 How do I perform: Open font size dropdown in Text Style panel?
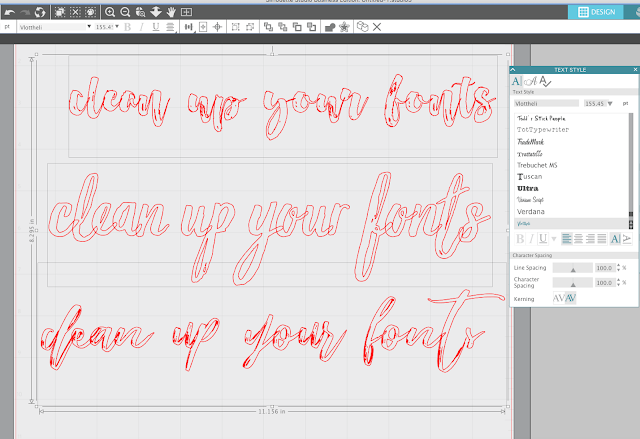[x=610, y=104]
